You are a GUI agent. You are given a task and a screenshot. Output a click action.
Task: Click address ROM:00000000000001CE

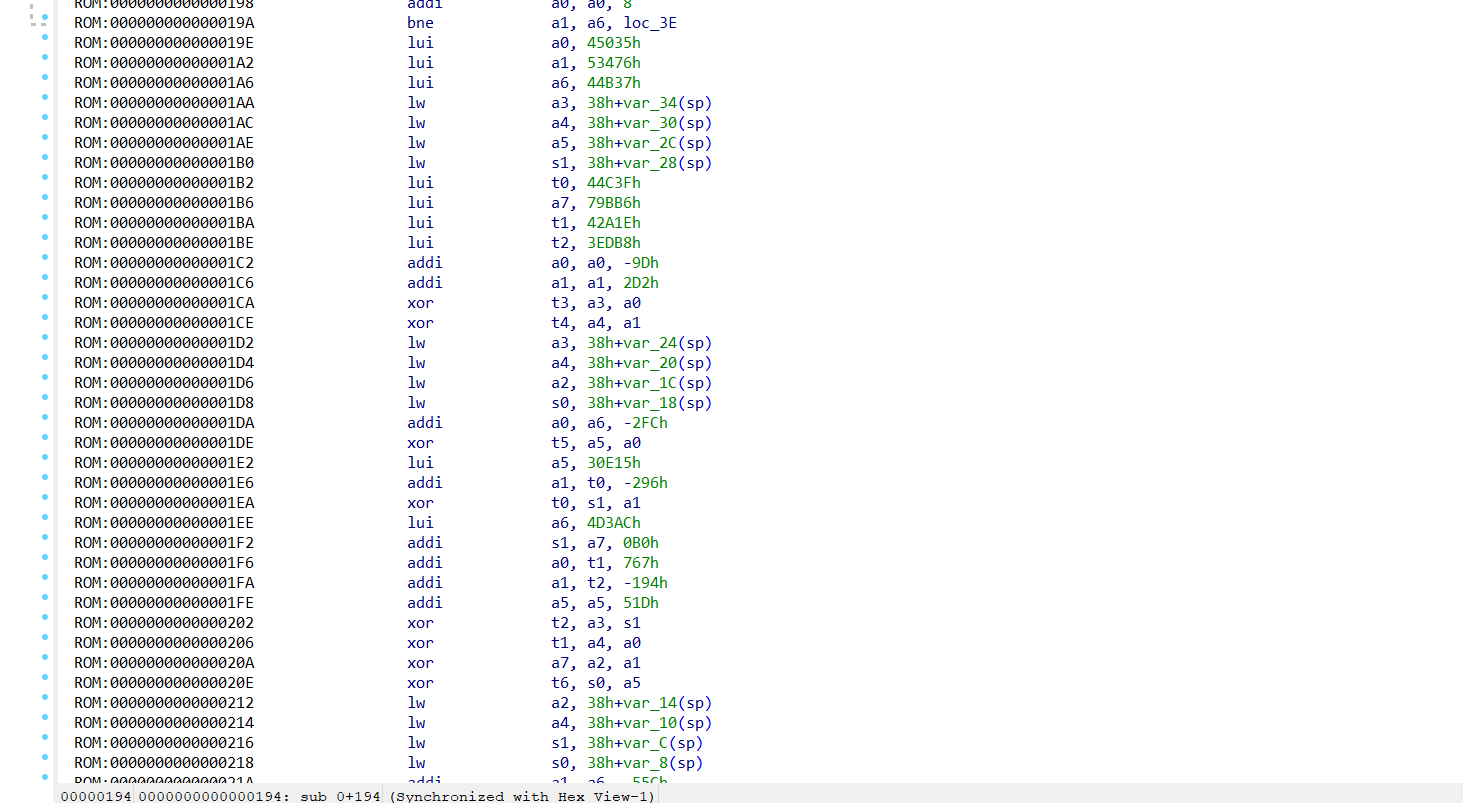(x=164, y=323)
